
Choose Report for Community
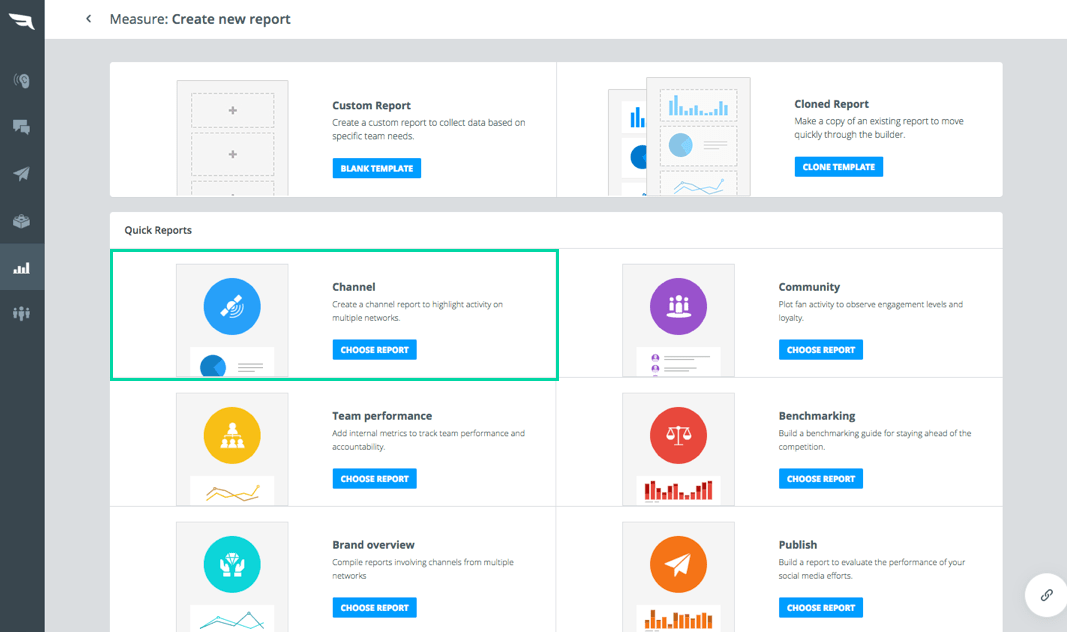click(821, 350)
